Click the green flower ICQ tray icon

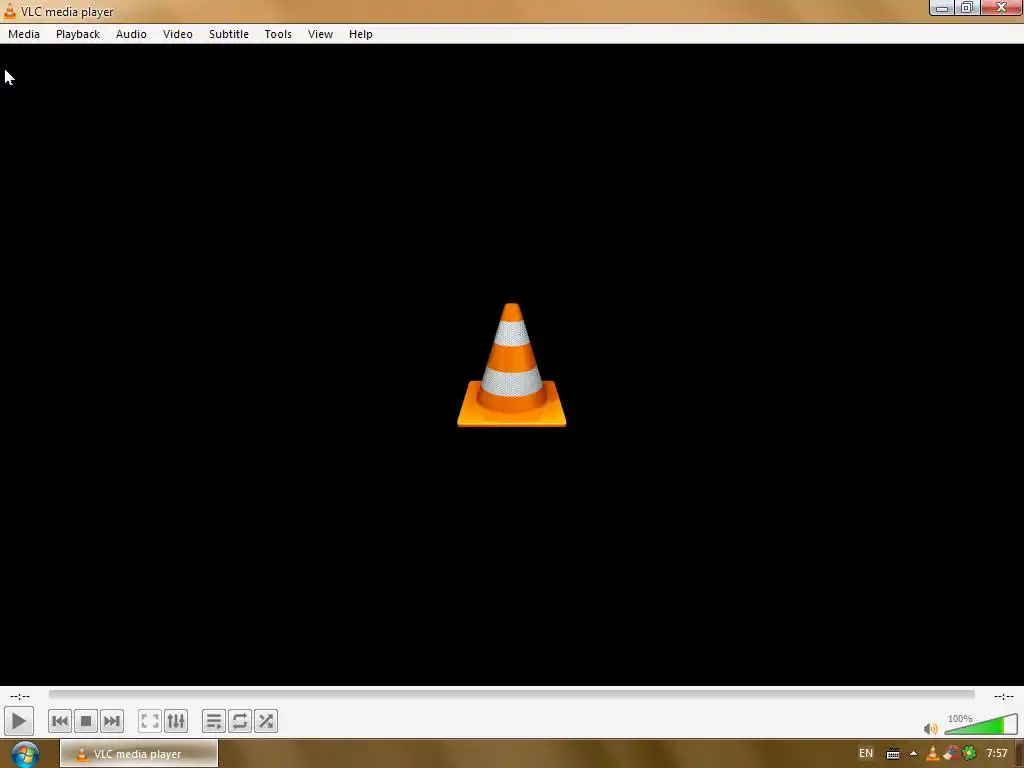coord(969,754)
